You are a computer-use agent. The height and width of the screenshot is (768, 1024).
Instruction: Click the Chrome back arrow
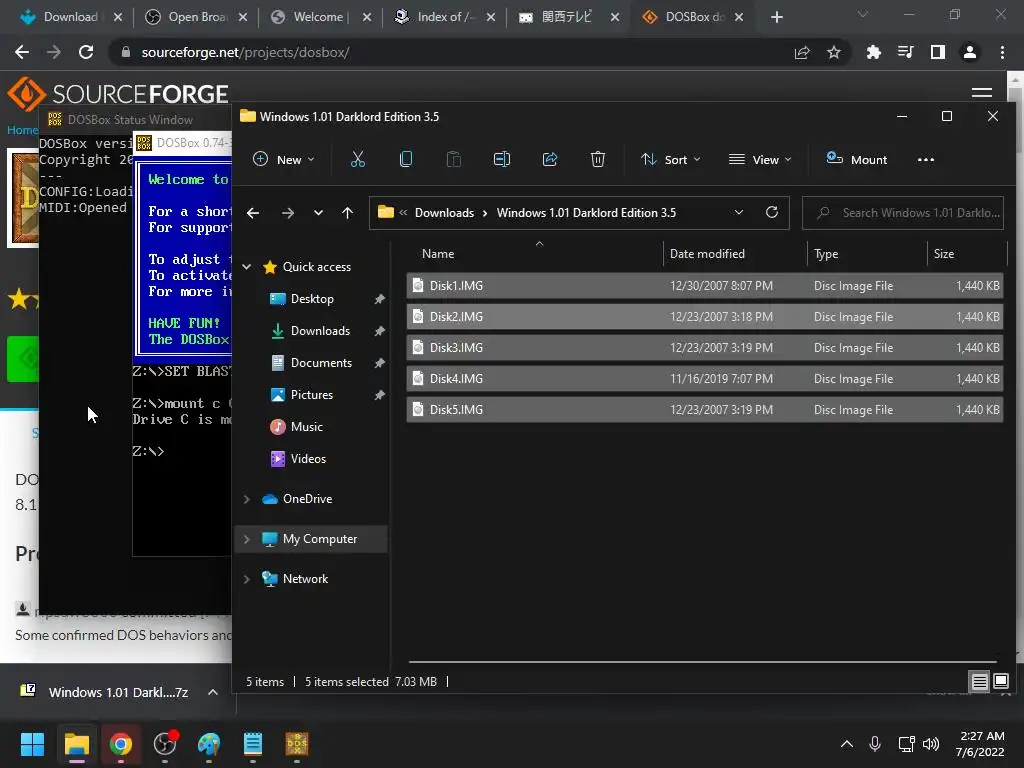coord(22,52)
